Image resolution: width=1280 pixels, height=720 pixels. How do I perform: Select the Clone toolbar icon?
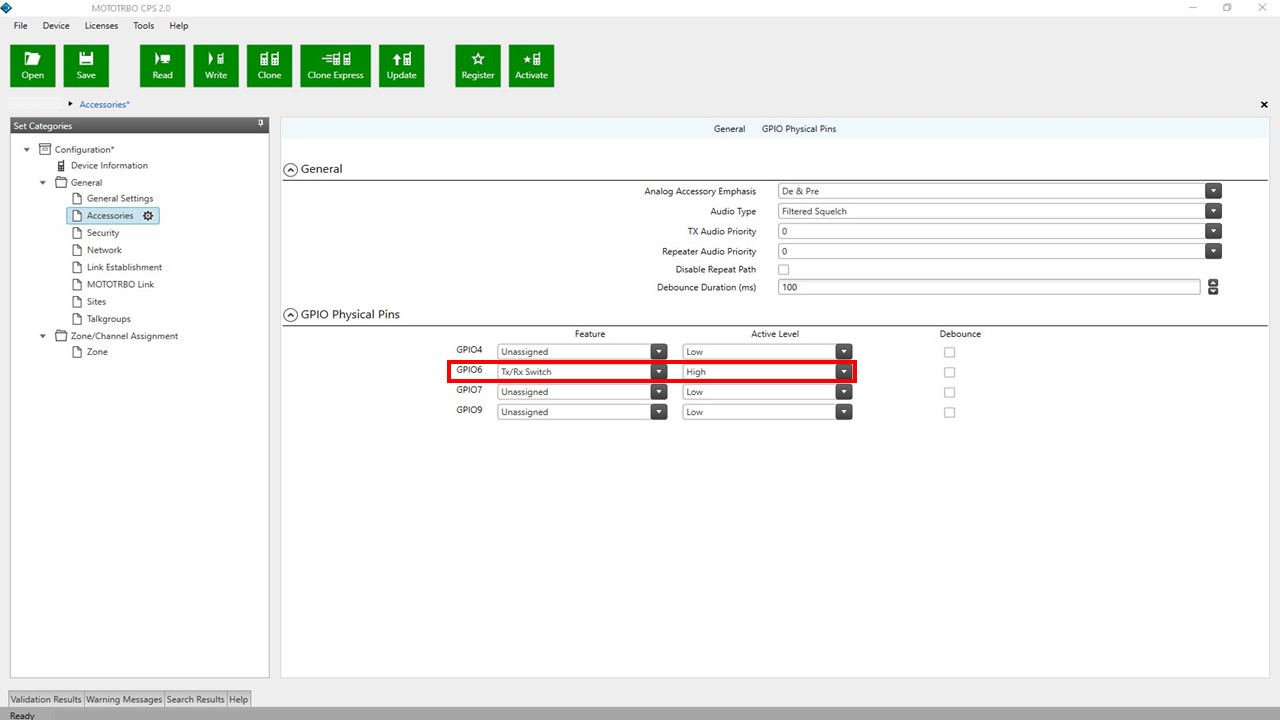(269, 65)
